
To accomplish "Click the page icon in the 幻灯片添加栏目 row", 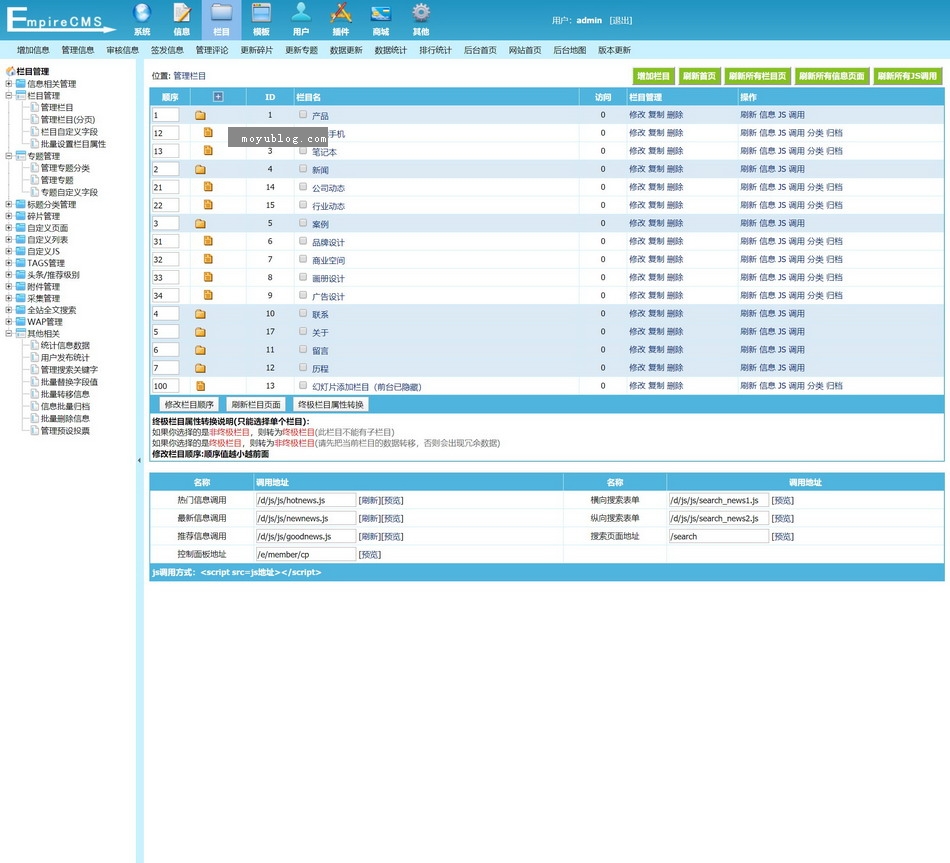I will click(x=201, y=386).
